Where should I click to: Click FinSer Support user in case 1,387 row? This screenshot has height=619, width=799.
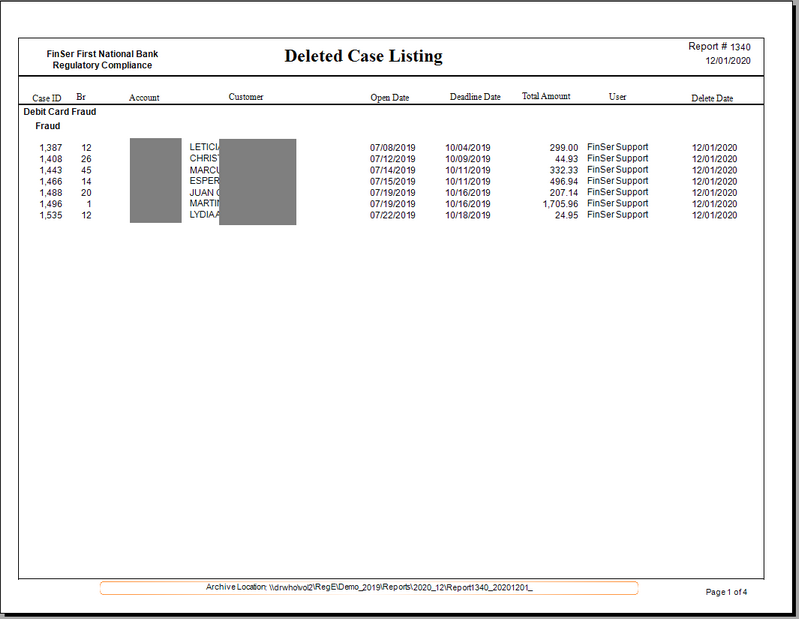point(618,147)
